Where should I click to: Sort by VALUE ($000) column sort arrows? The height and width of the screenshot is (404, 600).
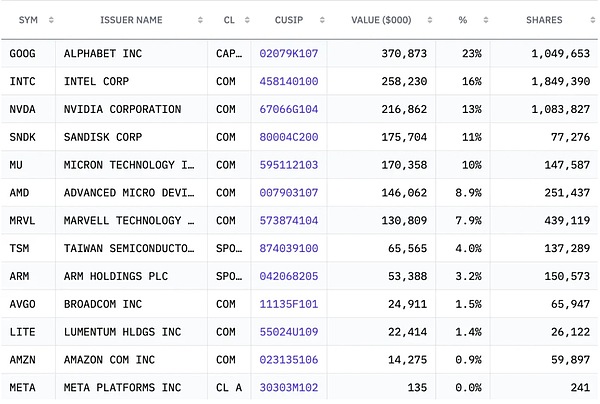(430, 20)
